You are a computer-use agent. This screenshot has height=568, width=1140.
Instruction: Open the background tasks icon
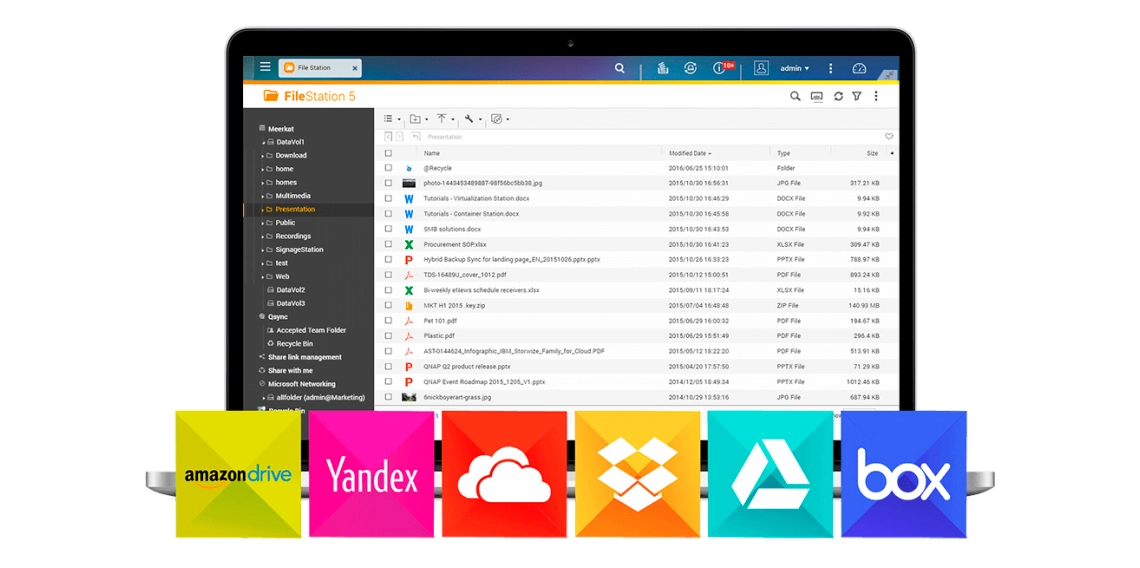point(662,68)
